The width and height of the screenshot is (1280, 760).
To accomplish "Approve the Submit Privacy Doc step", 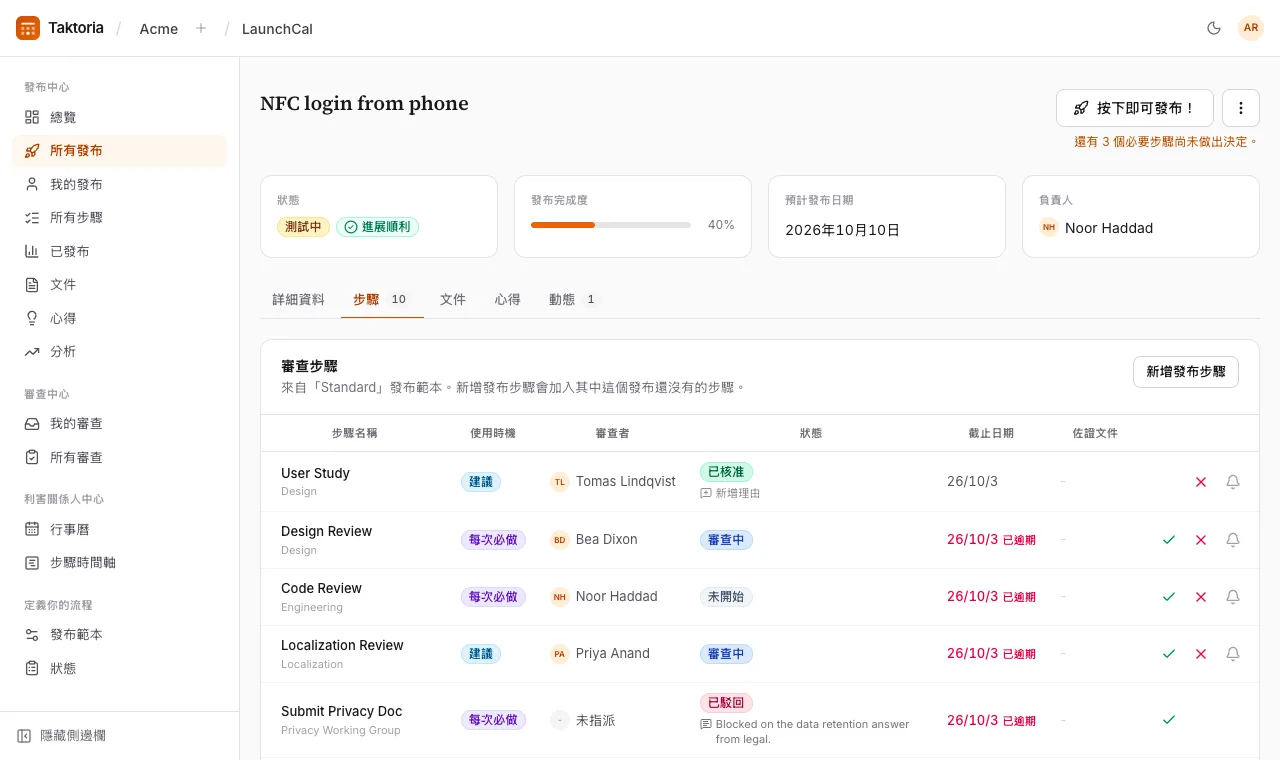I will 1169,720.
